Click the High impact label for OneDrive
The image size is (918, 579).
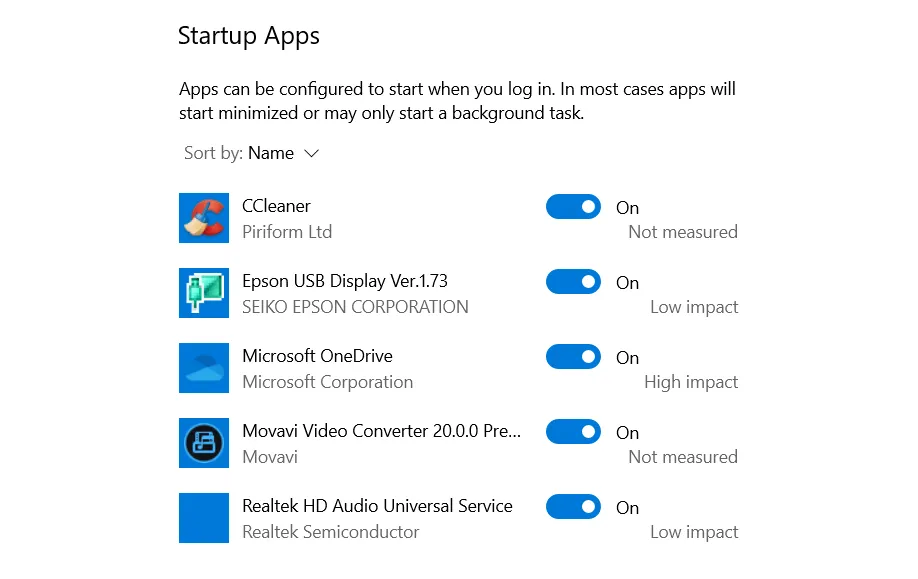(x=691, y=382)
